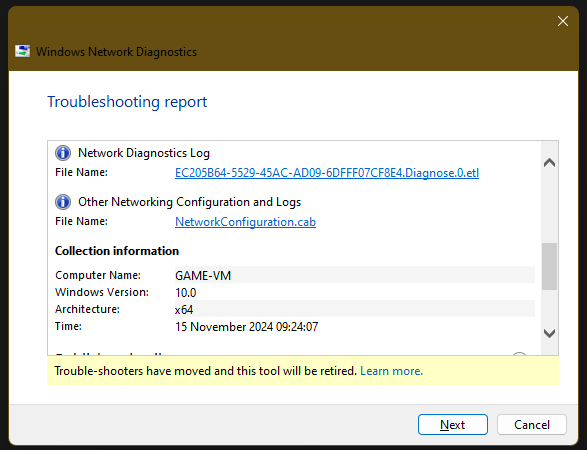Select the Windows Version value 10.0
Screen dimensions: 587x450
pyautogui.click(x=185, y=292)
